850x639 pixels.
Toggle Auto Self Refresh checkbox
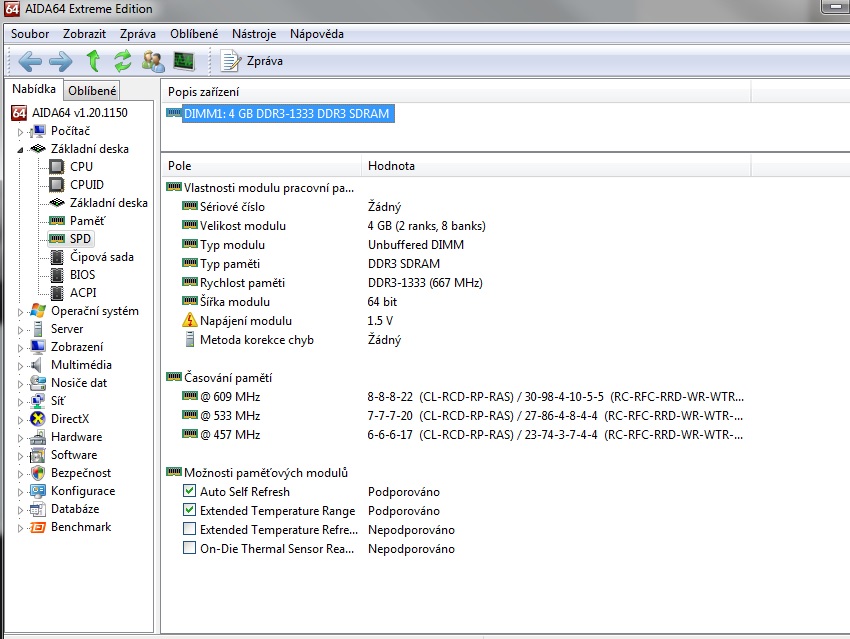189,491
